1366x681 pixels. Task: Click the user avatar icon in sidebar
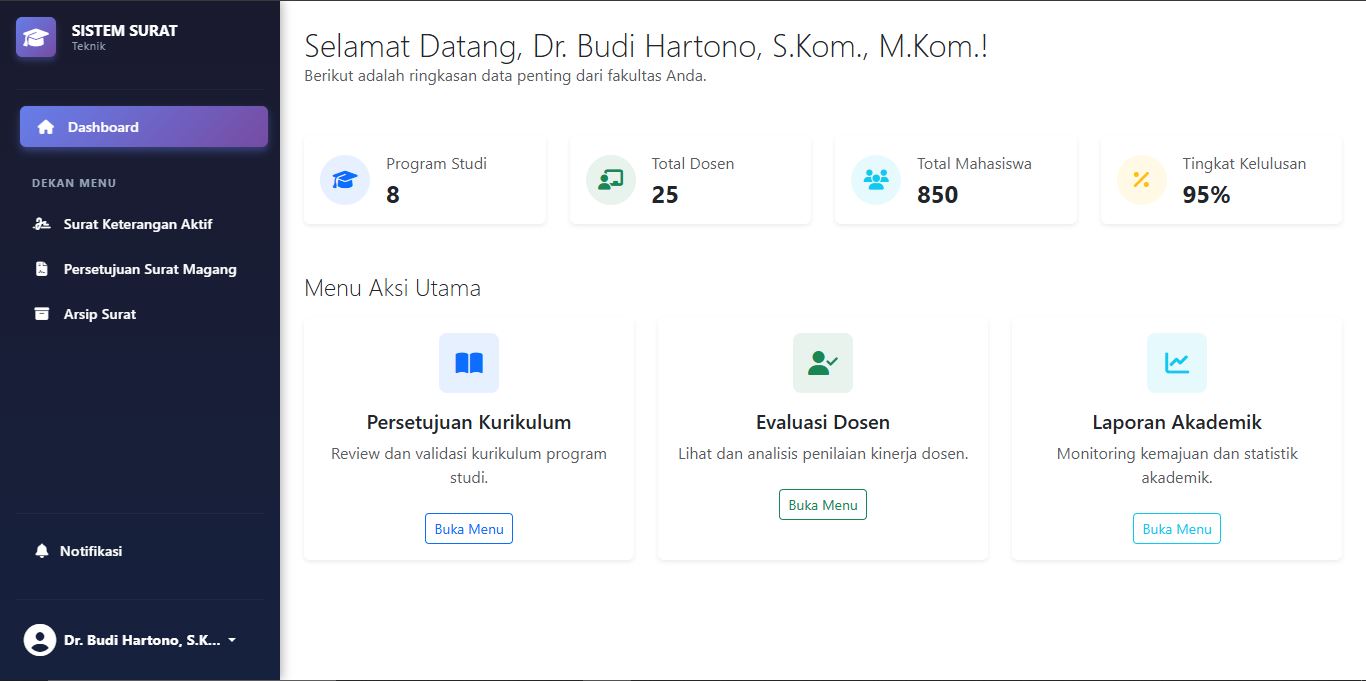(x=40, y=640)
